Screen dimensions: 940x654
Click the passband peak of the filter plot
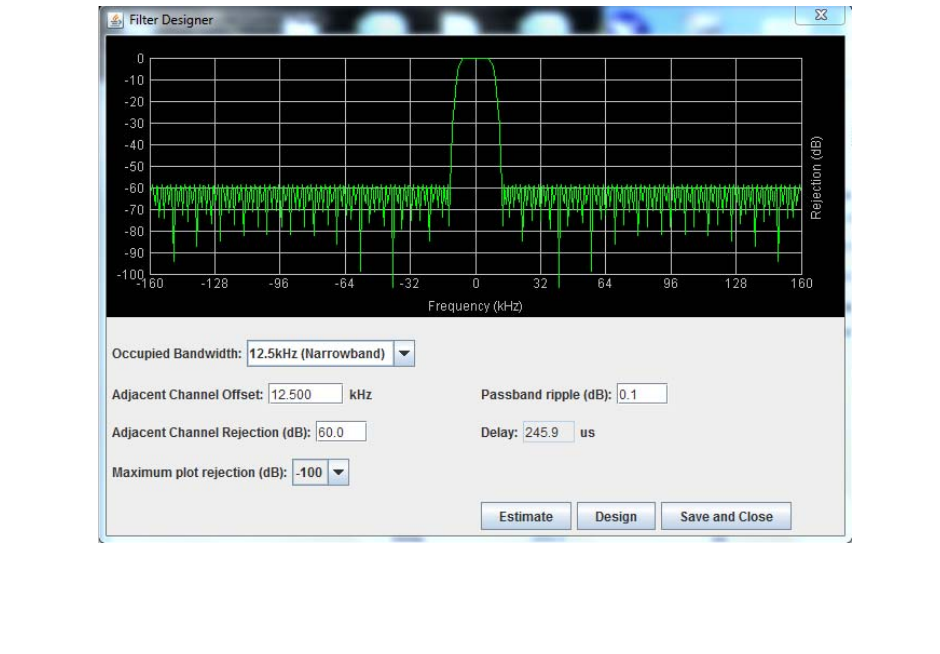click(475, 59)
